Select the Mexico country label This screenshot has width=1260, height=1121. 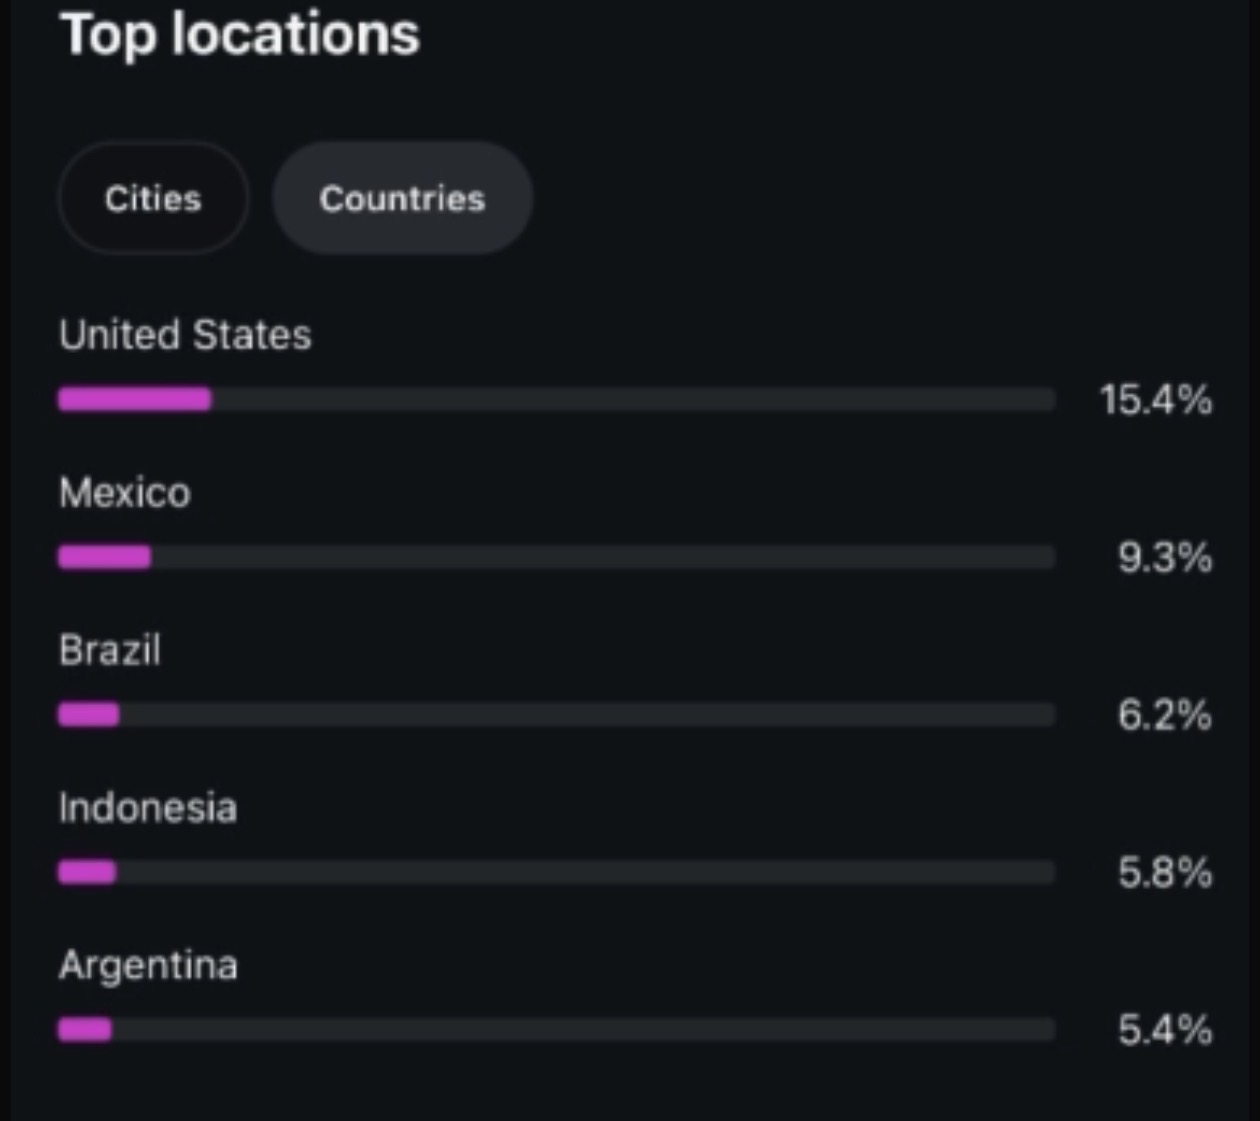click(x=125, y=493)
